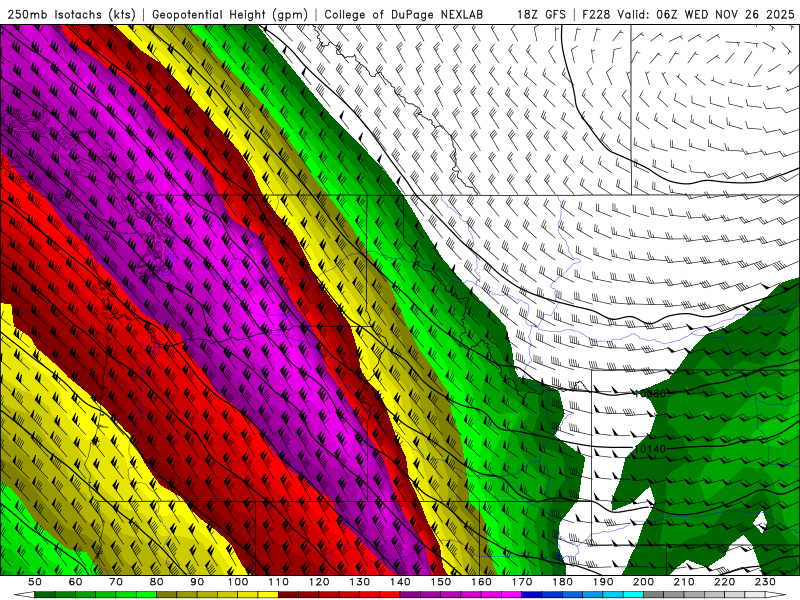Click the 140 value on the color scale

click(x=401, y=582)
